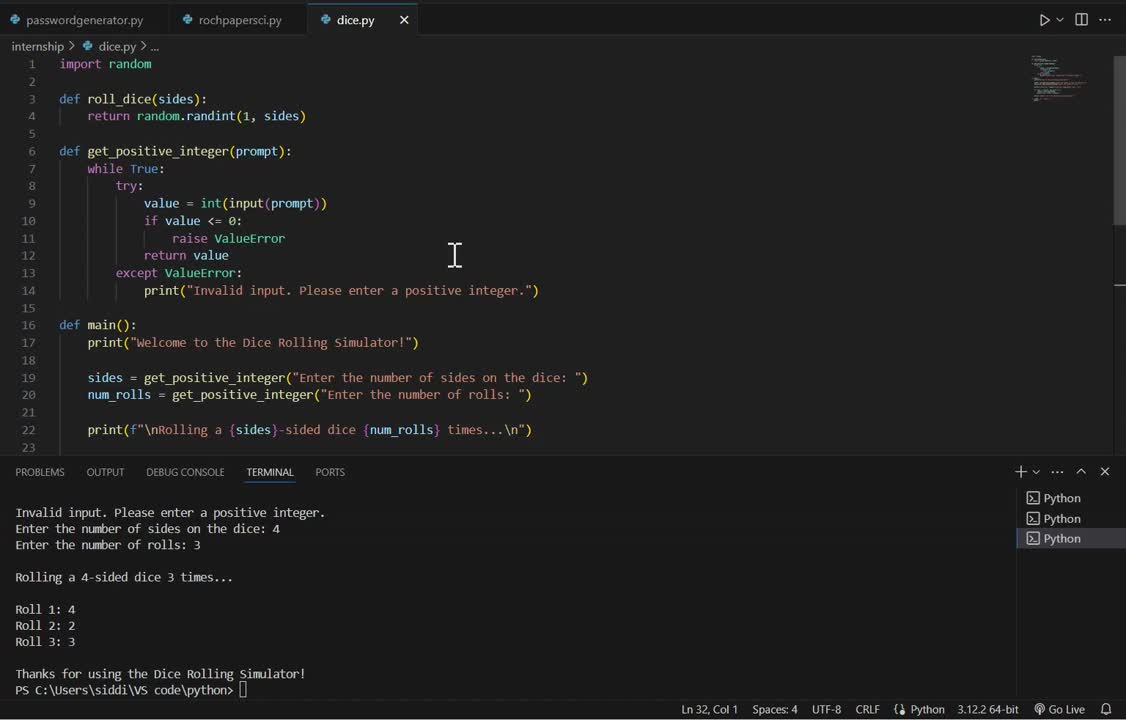Select Python interpreter 3.12.2 64-bit
Viewport: 1126px width, 720px height.
987,709
